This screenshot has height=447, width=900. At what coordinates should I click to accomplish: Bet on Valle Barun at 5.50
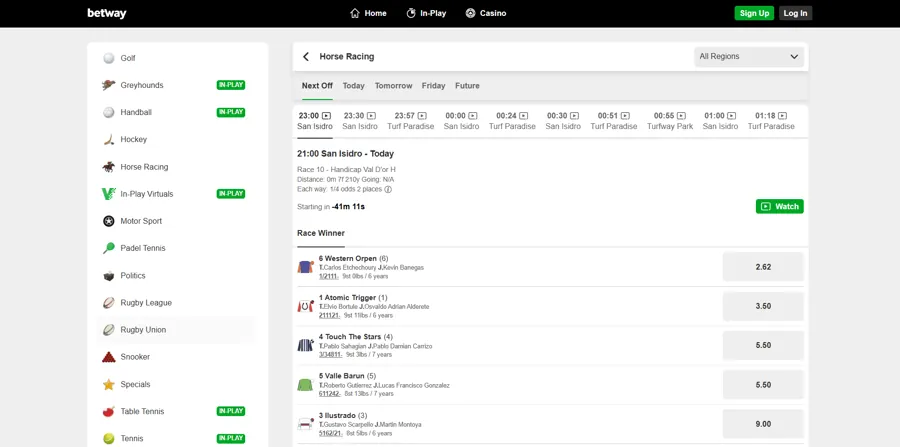[763, 384]
